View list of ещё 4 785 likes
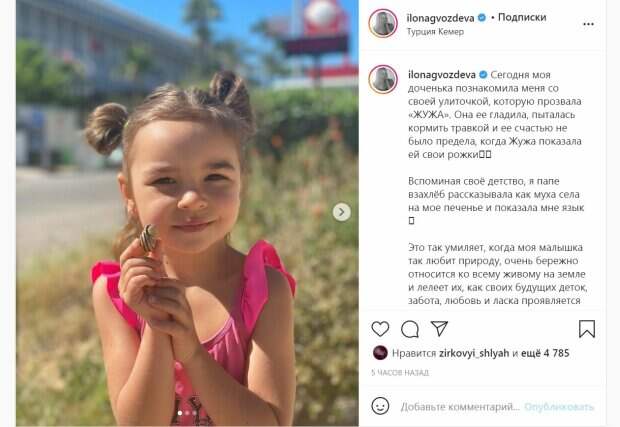Screen dimensions: 620x427 pos(545,353)
